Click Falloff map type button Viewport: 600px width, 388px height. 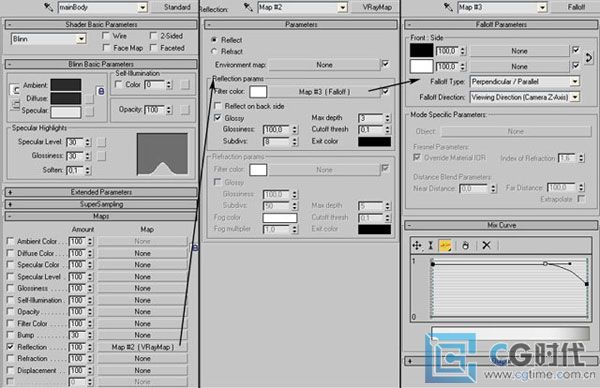point(576,7)
